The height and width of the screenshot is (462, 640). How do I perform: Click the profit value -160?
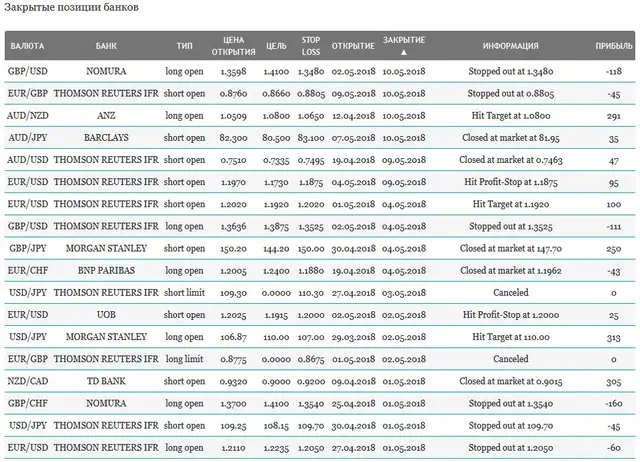point(614,403)
